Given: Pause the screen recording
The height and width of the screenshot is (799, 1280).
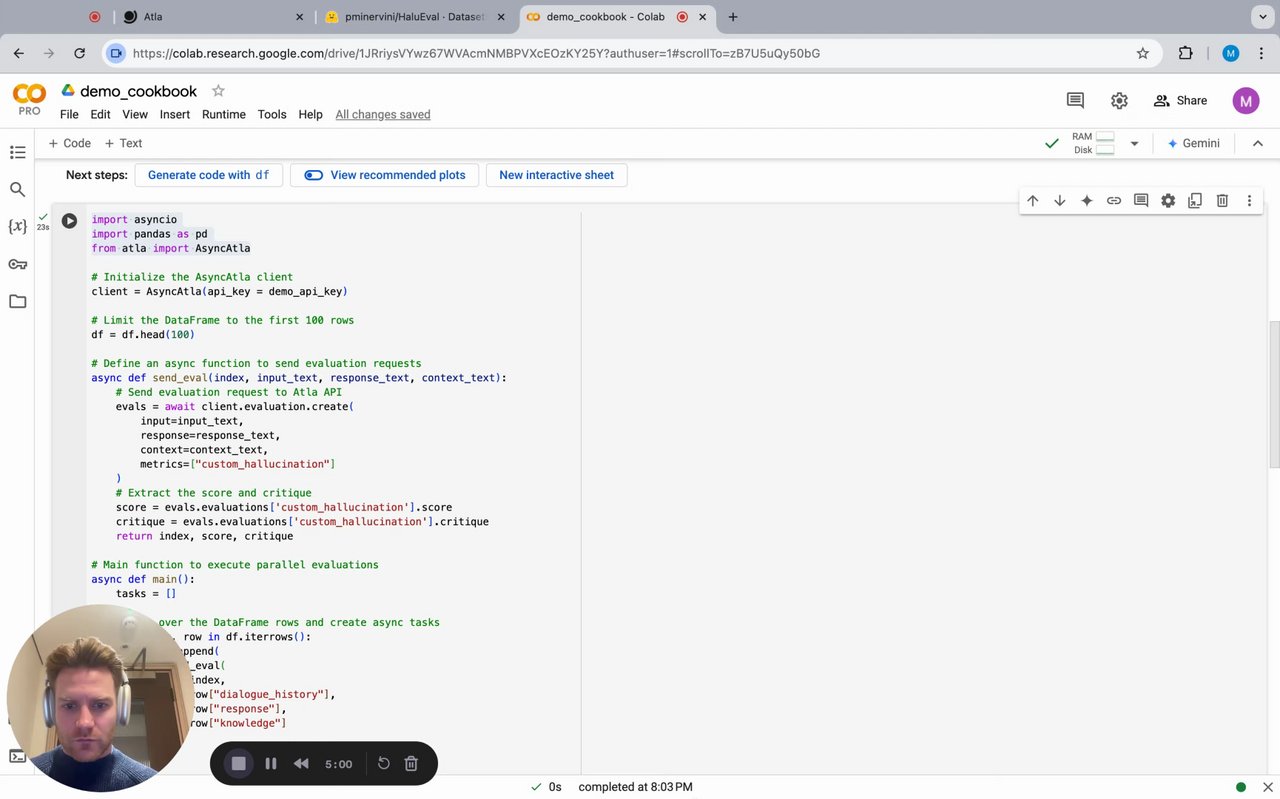Looking at the screenshot, I should click(x=271, y=764).
